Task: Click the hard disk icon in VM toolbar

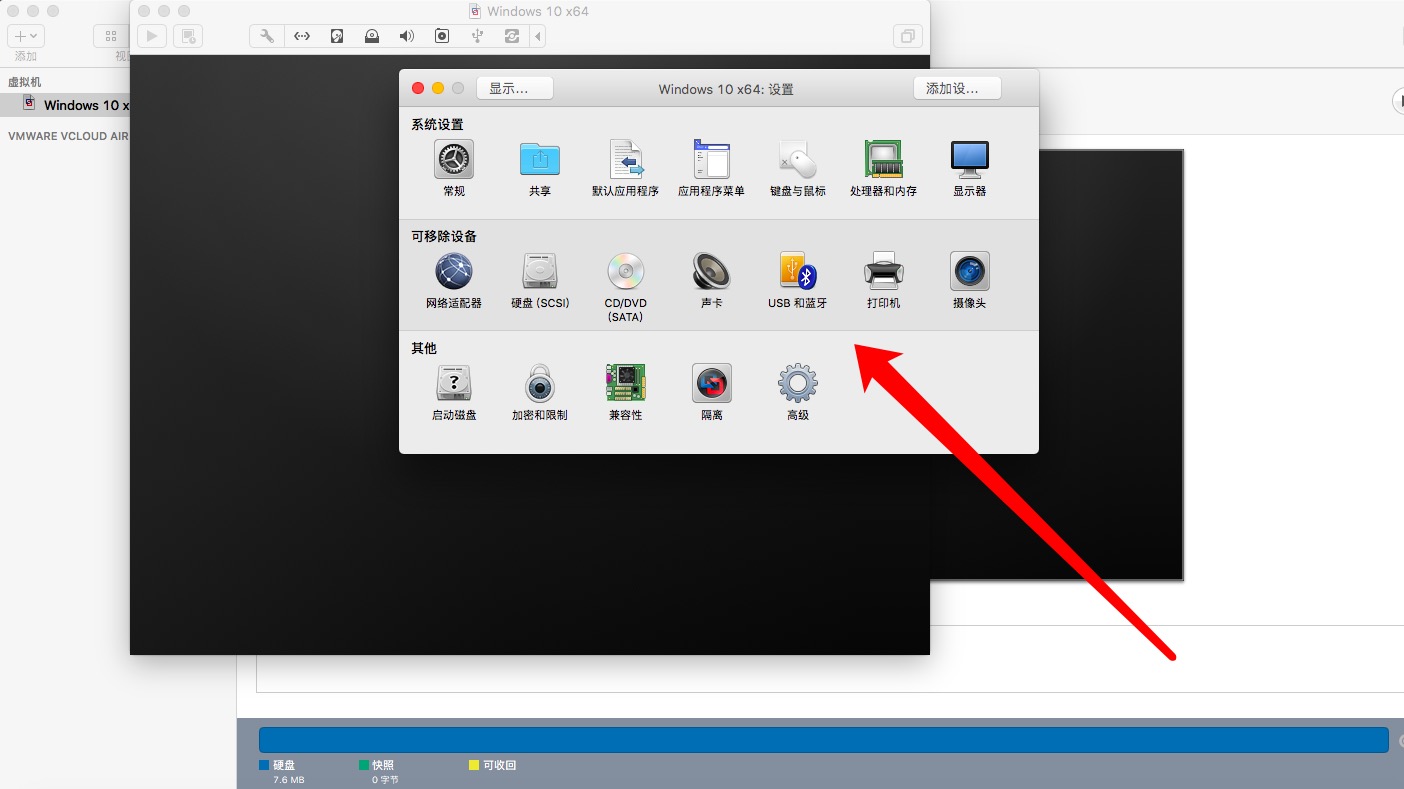Action: pos(337,36)
